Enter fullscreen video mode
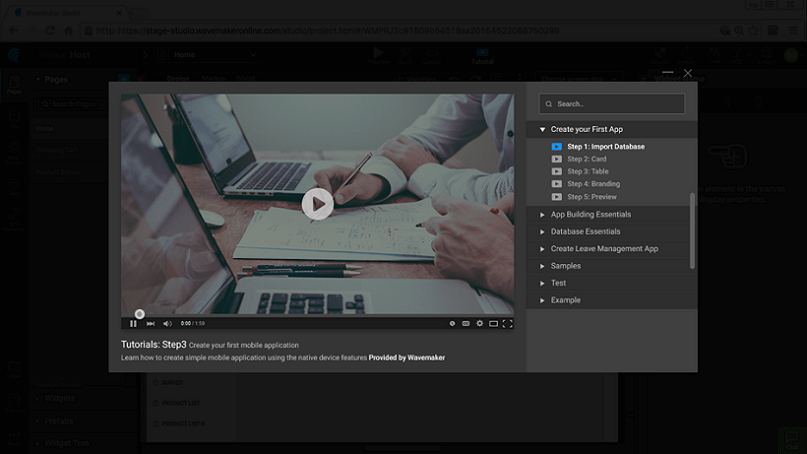 (507, 323)
